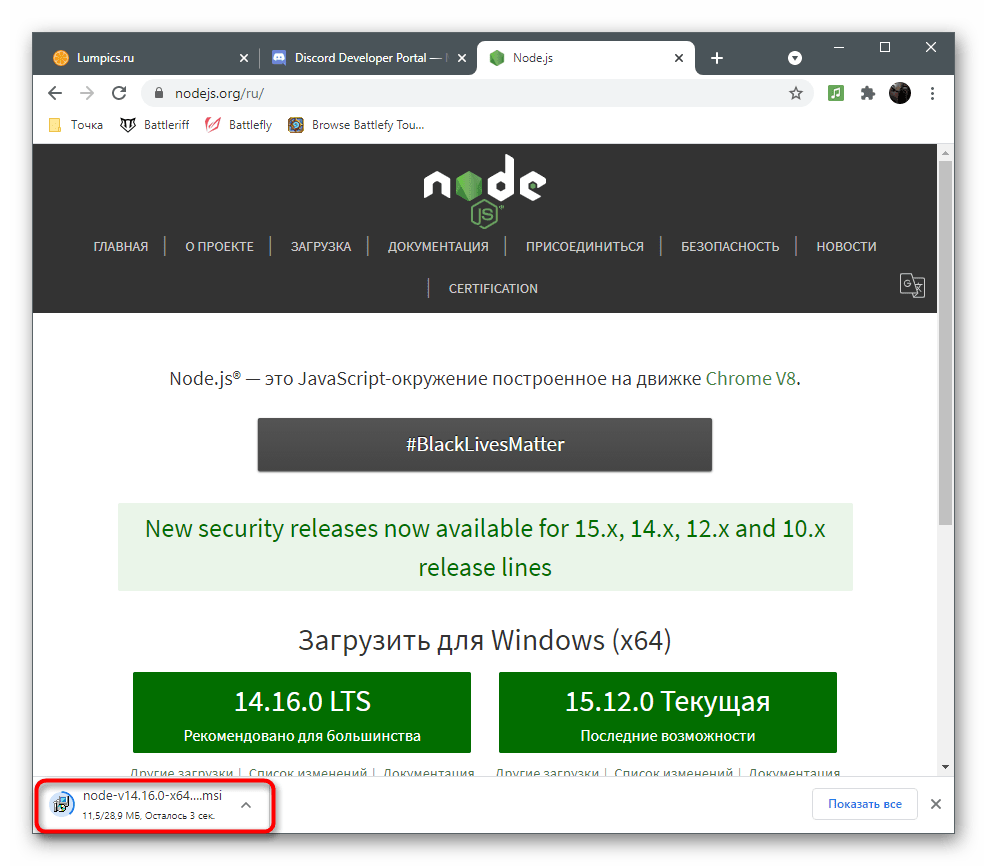
Task: Bookmark this page with the star icon
Action: pyautogui.click(x=795, y=93)
